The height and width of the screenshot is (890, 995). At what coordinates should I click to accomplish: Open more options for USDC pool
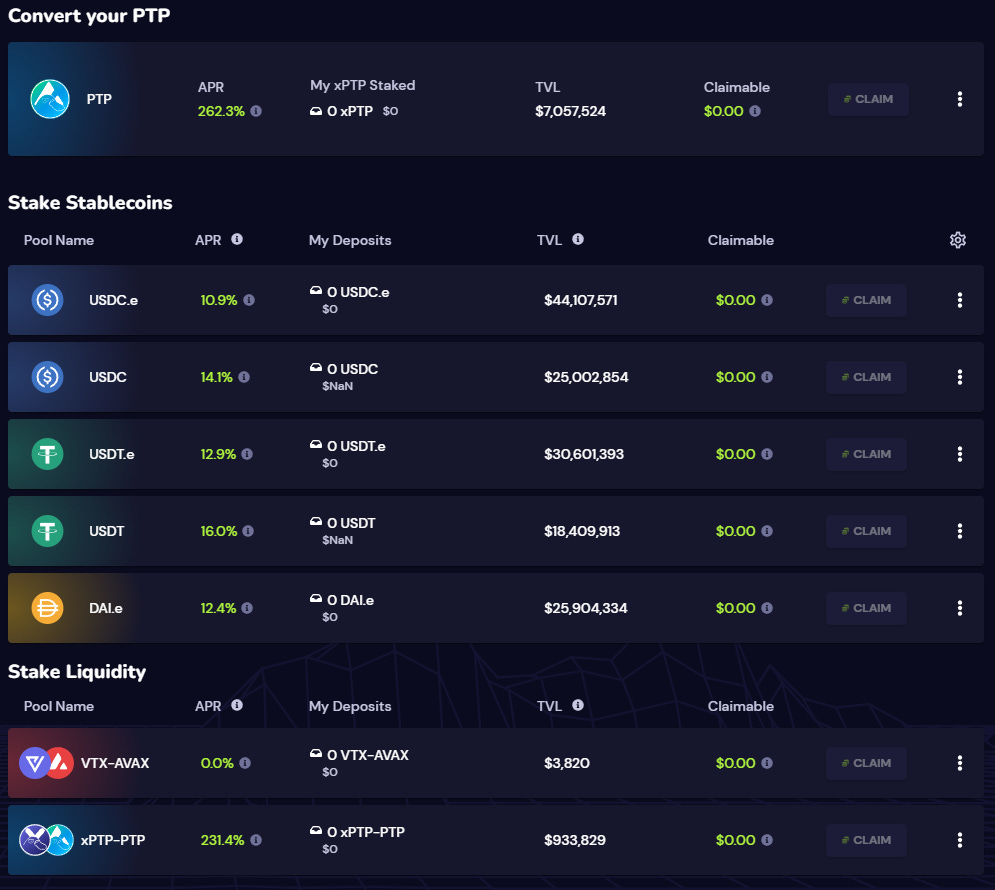959,377
